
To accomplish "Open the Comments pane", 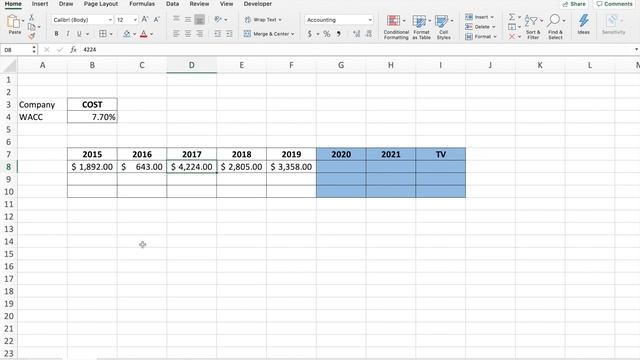I will 614,4.
